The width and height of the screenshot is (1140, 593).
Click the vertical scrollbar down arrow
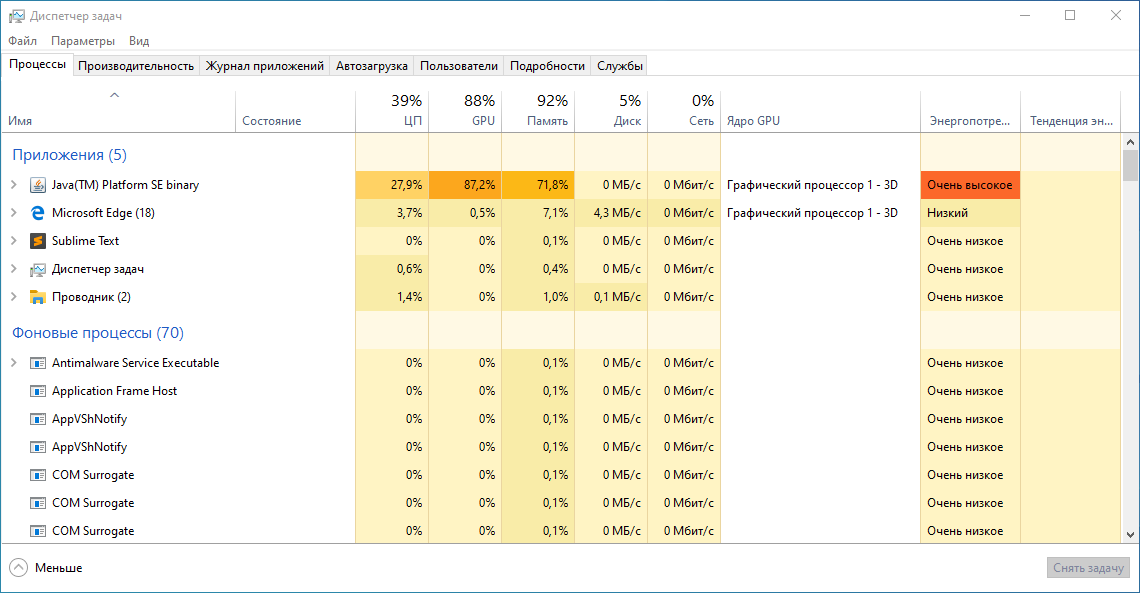(x=1130, y=535)
